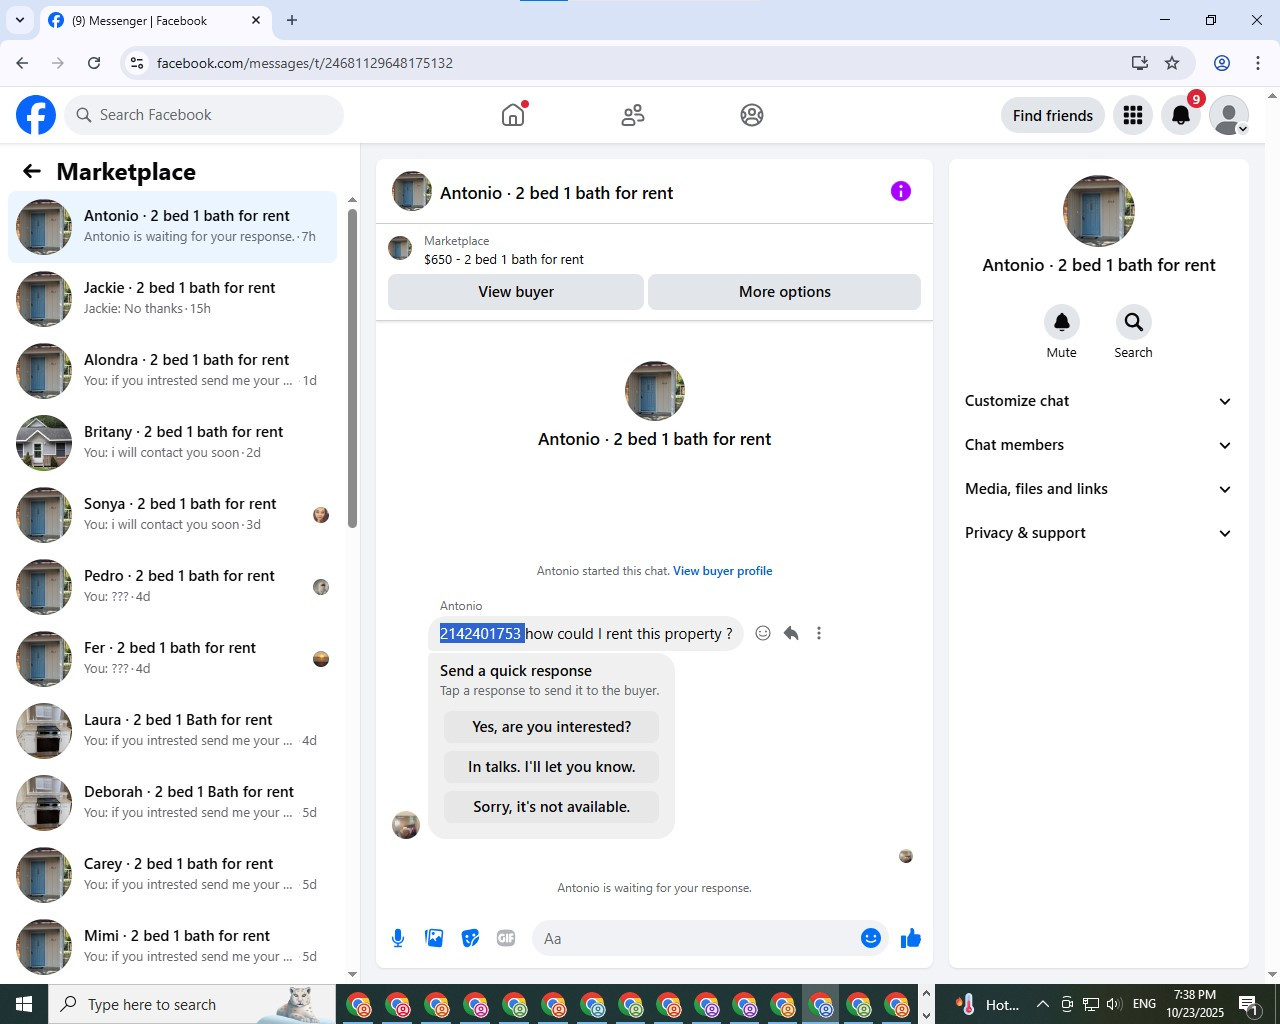Open Fer's 2 bed 1 bath conversation

click(173, 659)
